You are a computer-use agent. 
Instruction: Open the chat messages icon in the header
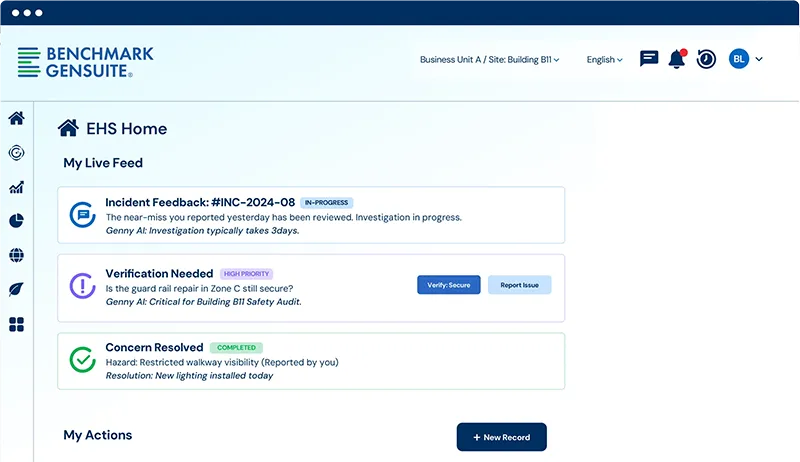pos(649,59)
